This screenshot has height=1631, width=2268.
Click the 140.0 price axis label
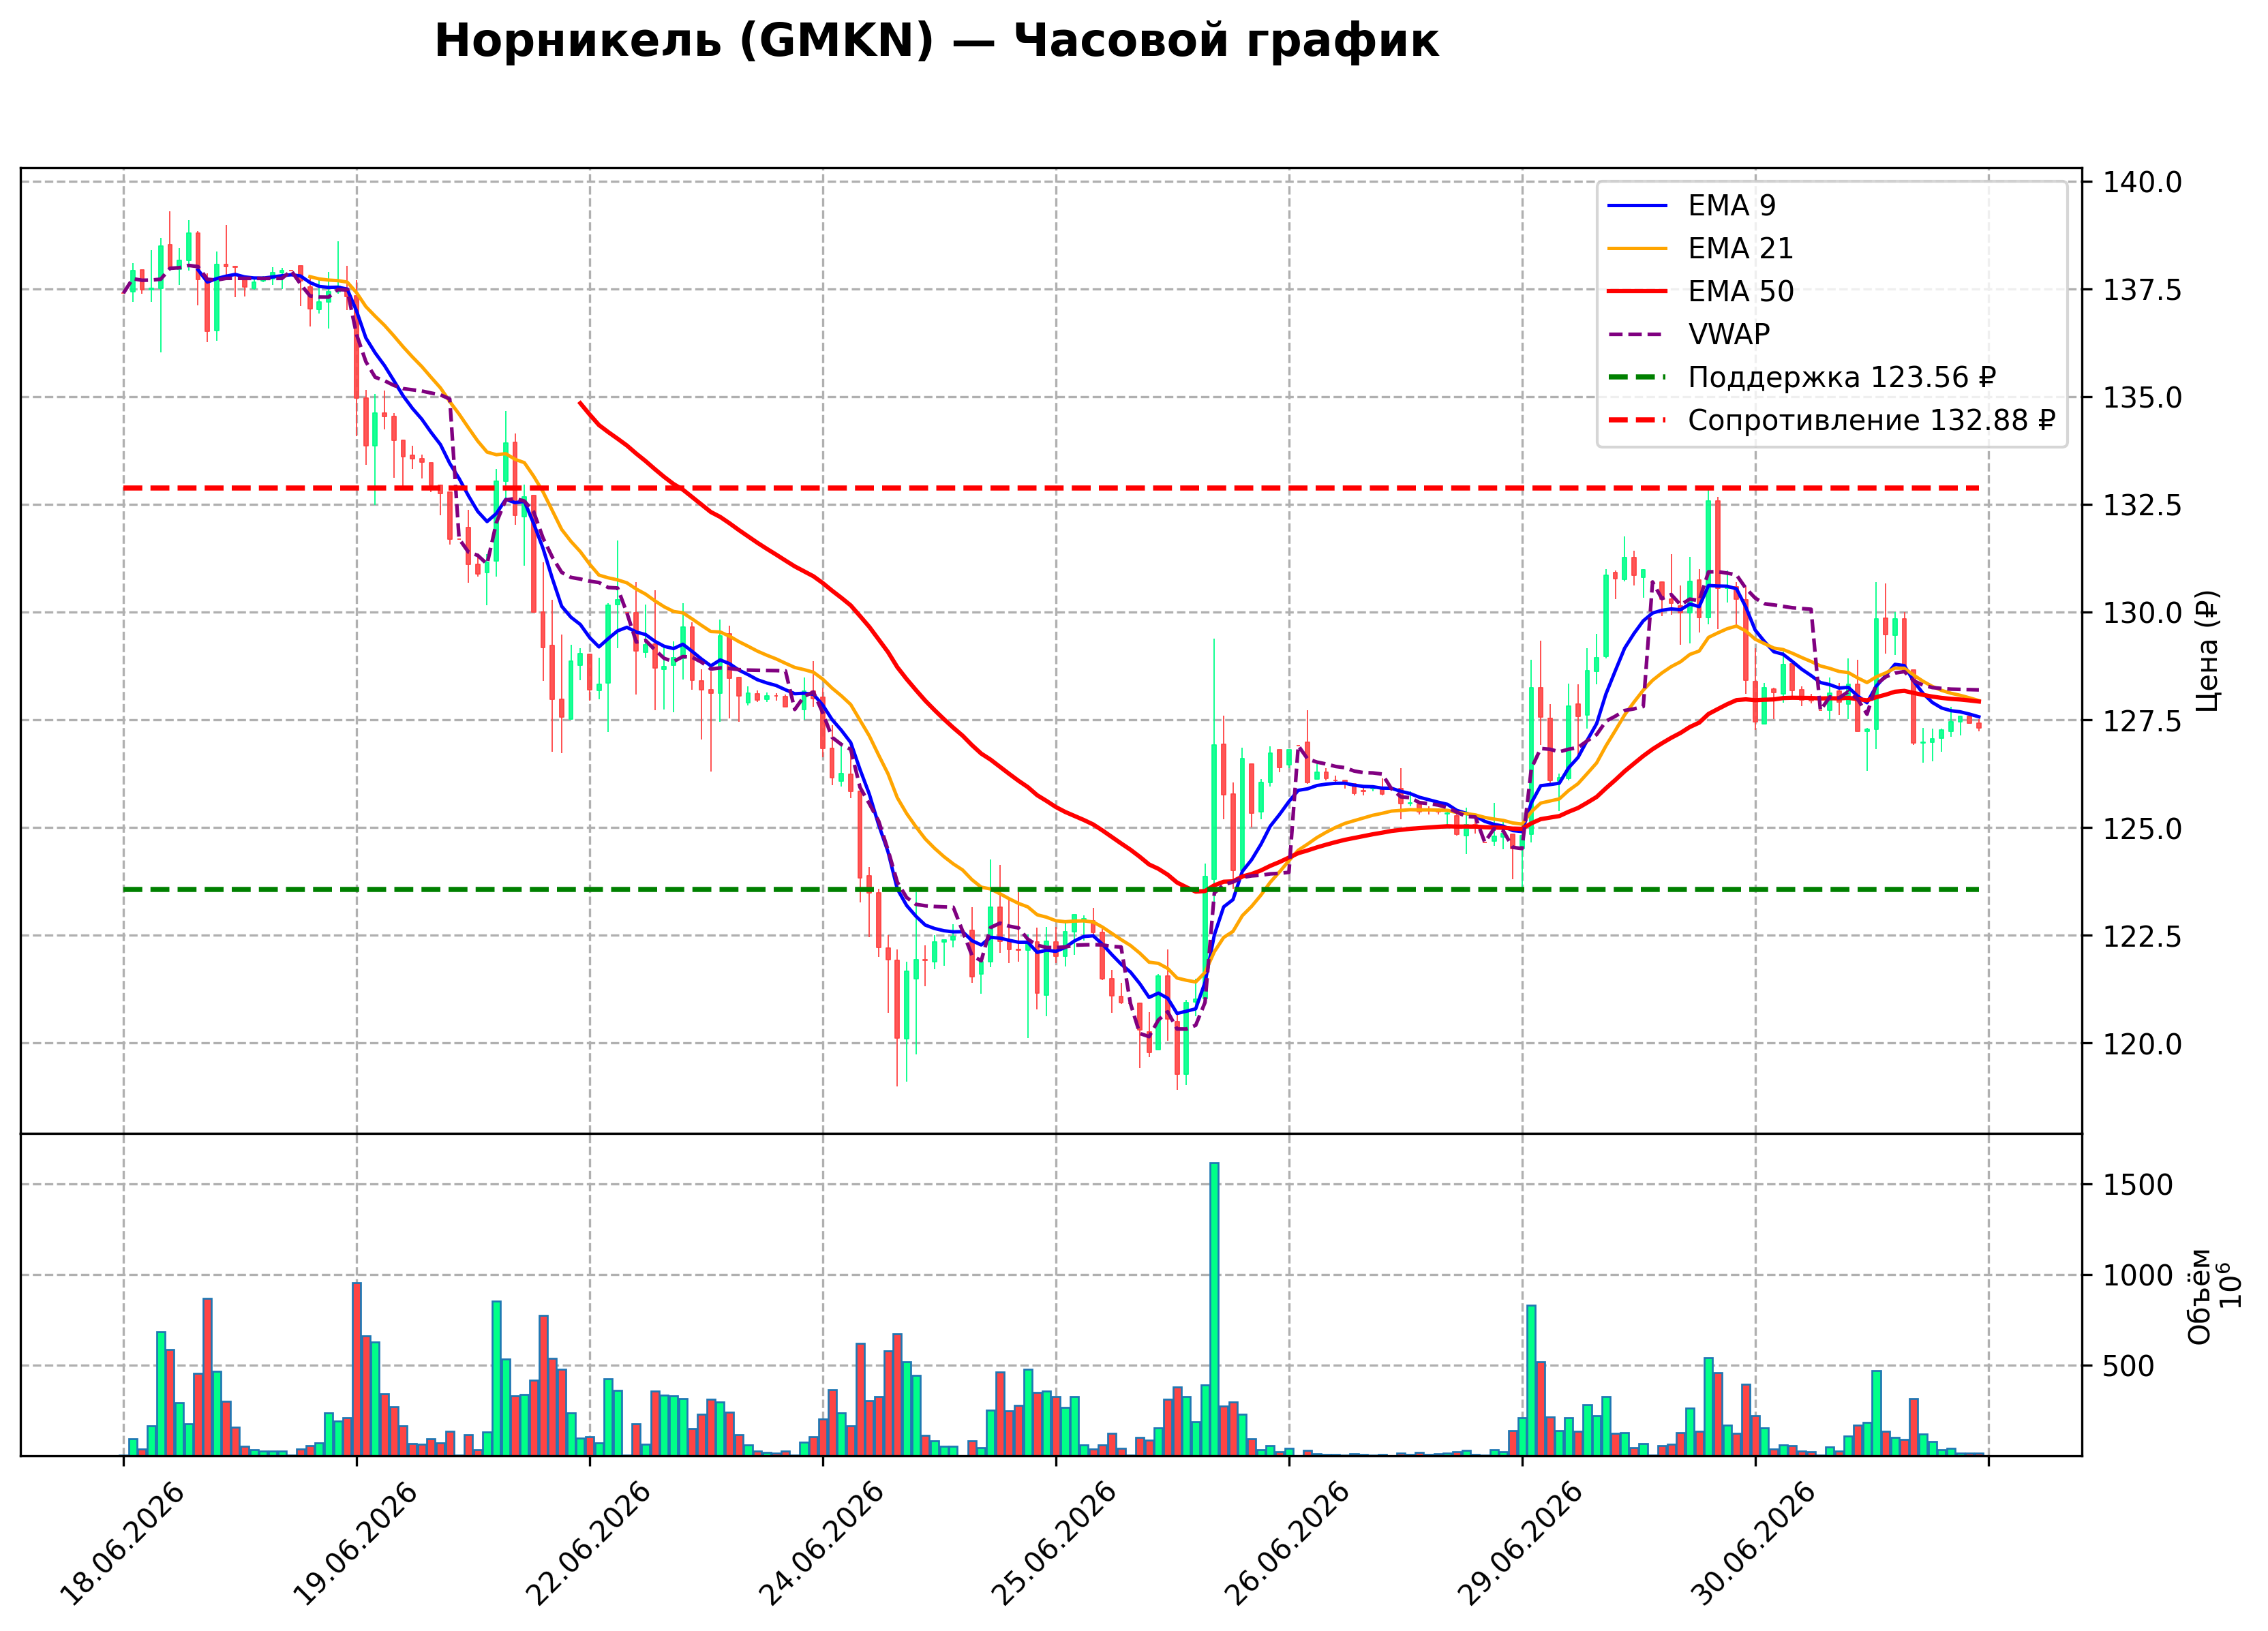tap(2142, 182)
